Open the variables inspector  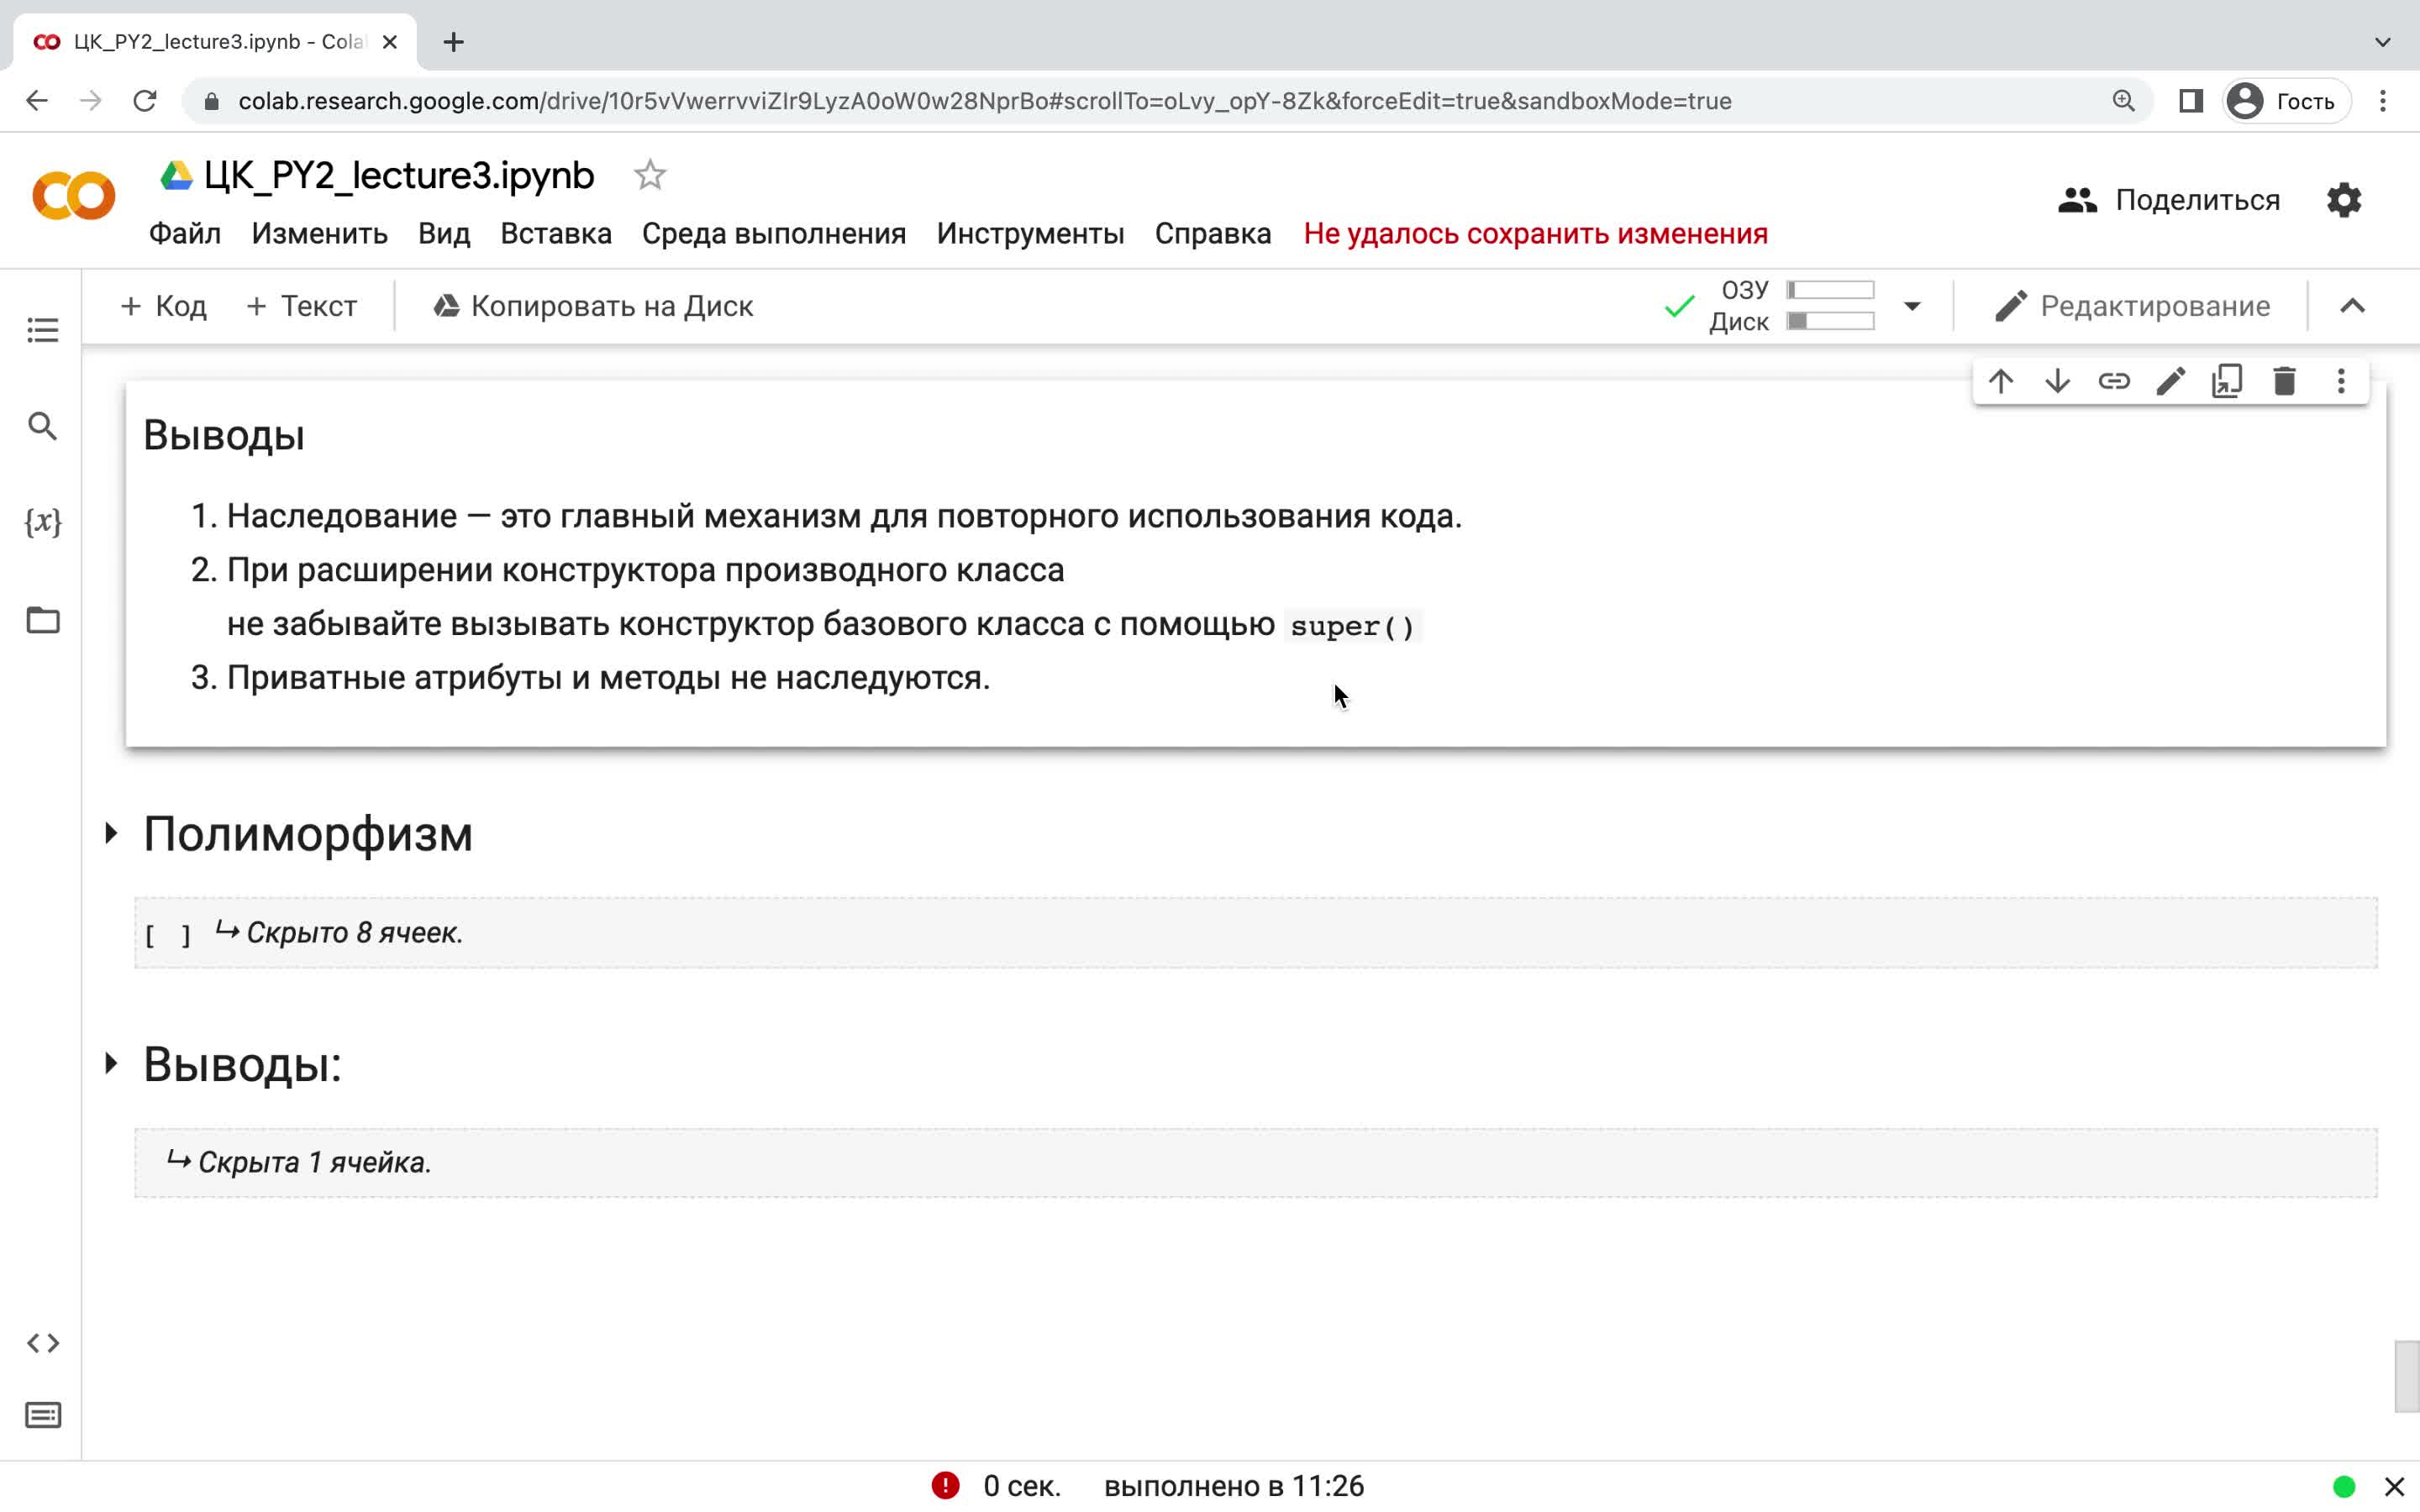42,522
